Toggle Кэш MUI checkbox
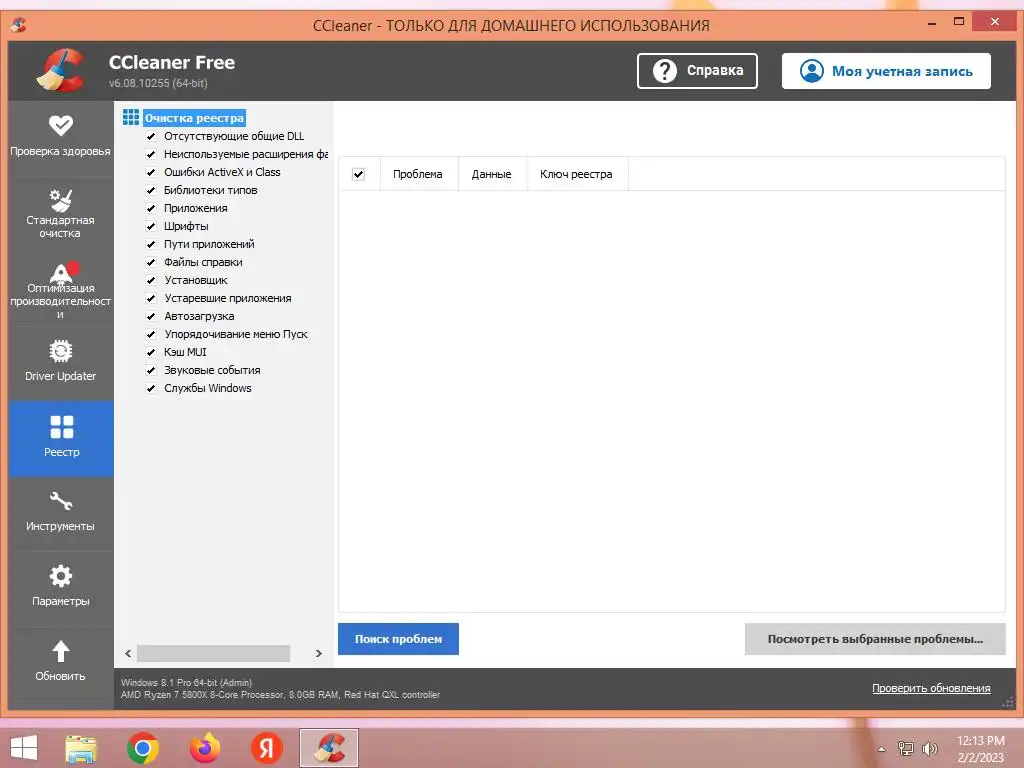The image size is (1024, 768). [x=151, y=352]
